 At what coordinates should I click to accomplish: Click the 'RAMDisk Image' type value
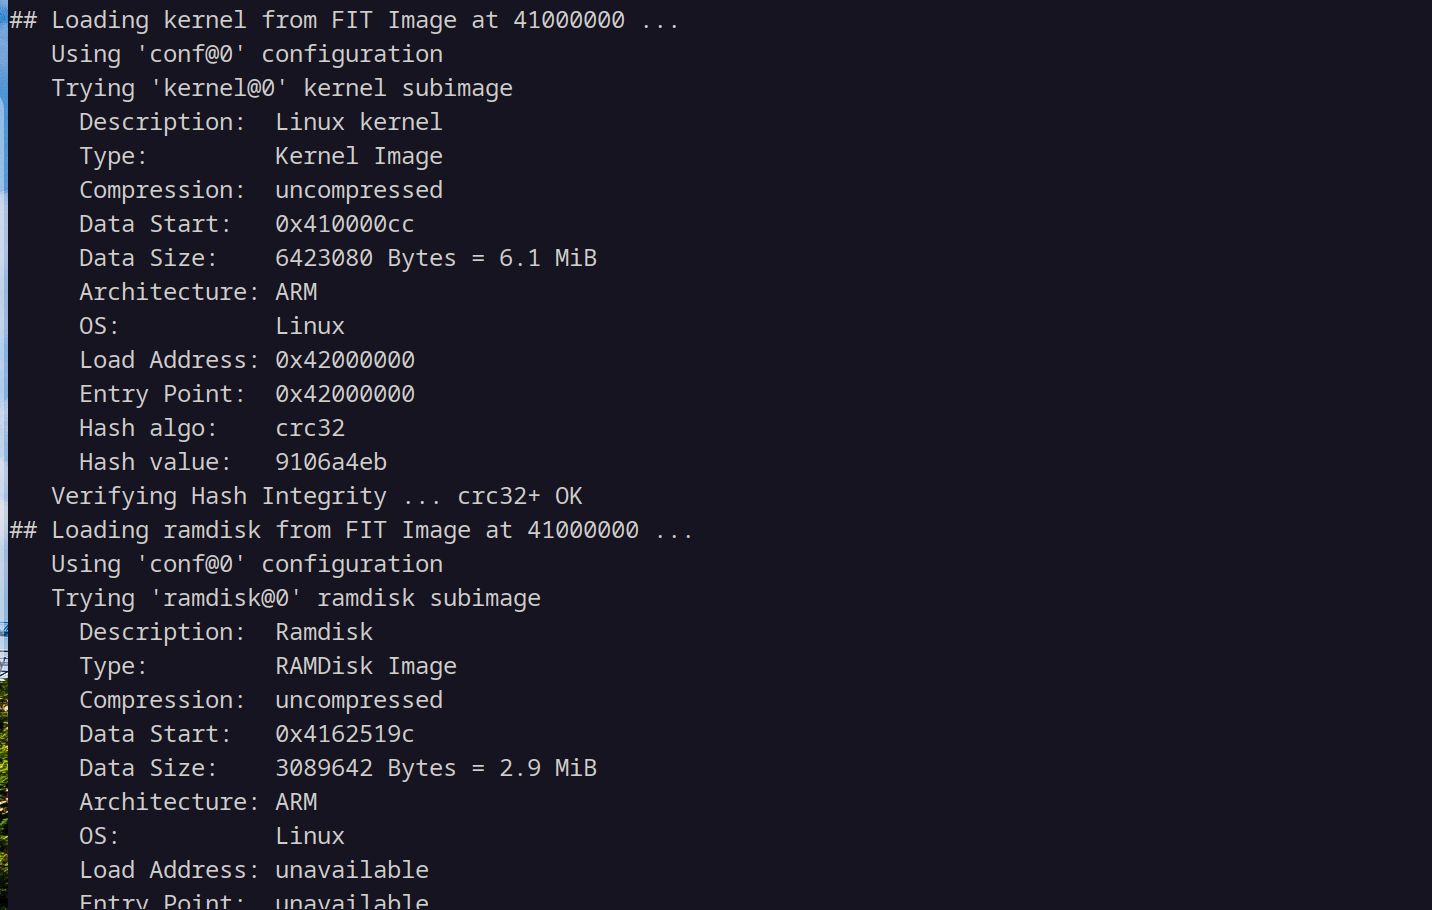366,666
